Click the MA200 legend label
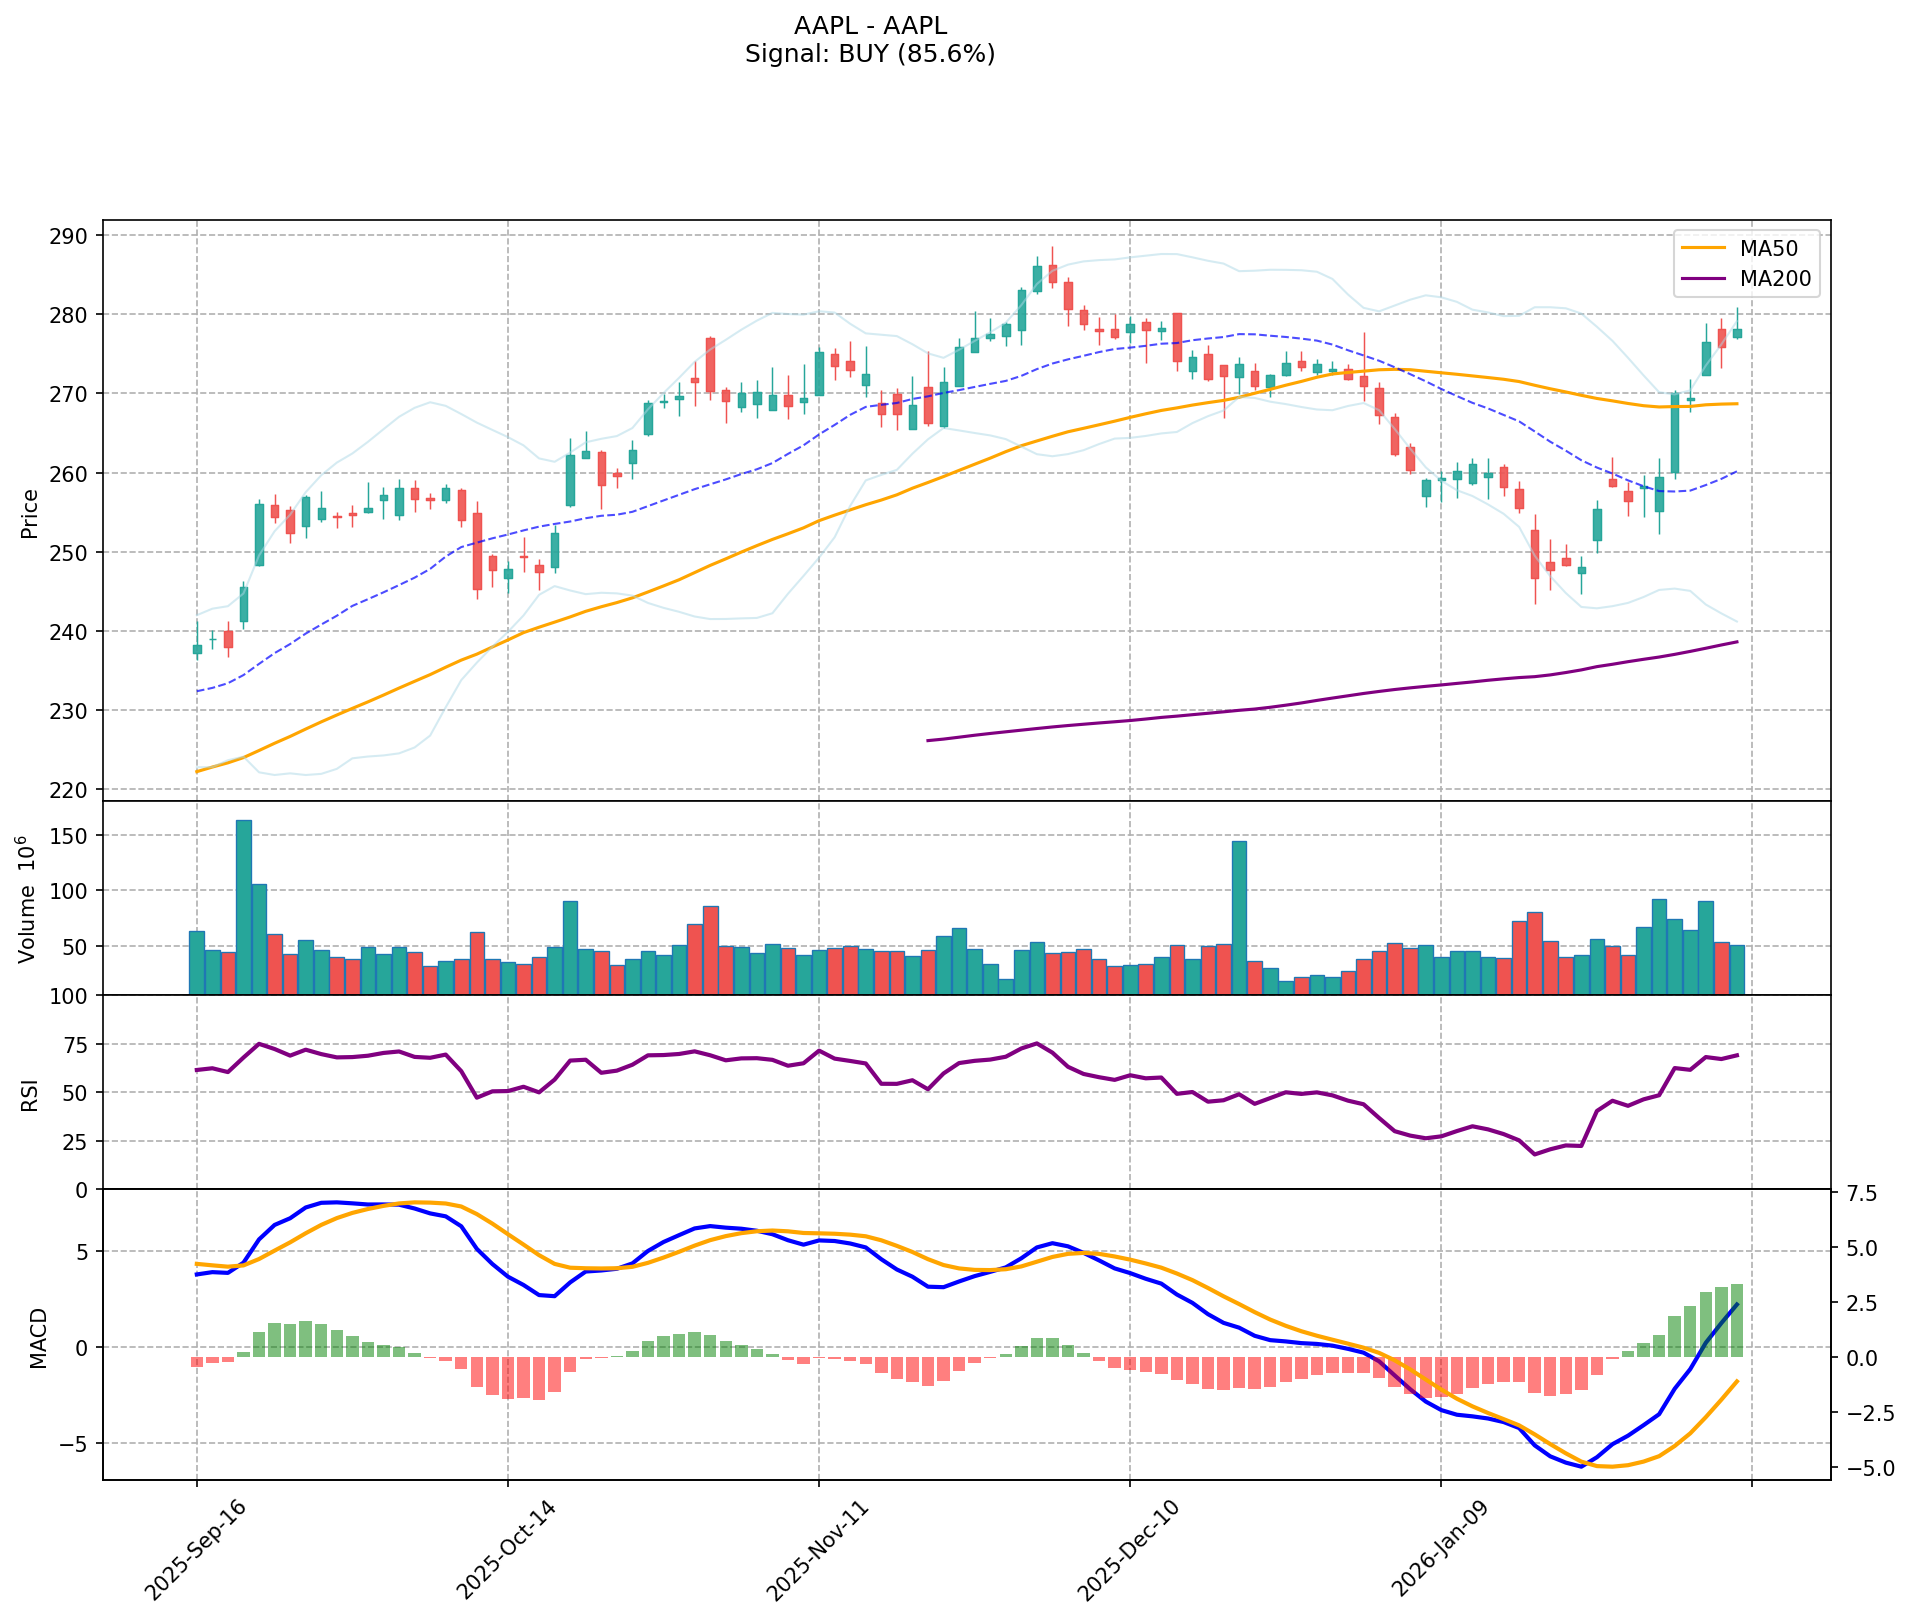The height and width of the screenshot is (1619, 1911). tap(1776, 279)
